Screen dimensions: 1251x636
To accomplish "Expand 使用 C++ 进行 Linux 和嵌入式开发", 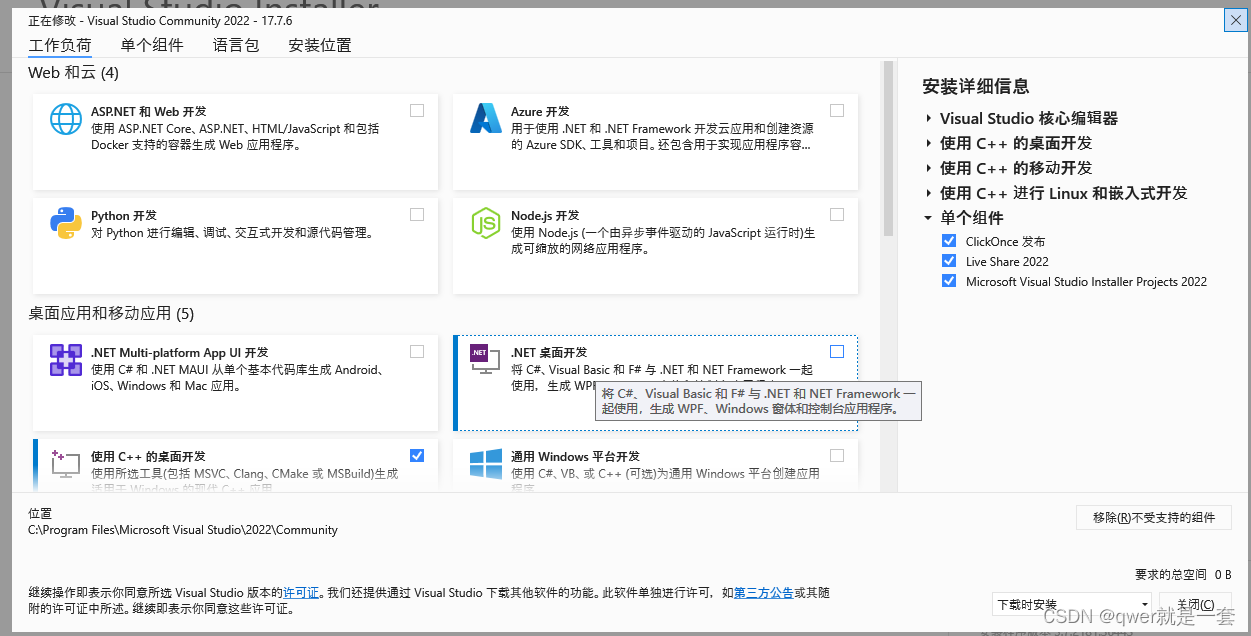I will point(929,193).
